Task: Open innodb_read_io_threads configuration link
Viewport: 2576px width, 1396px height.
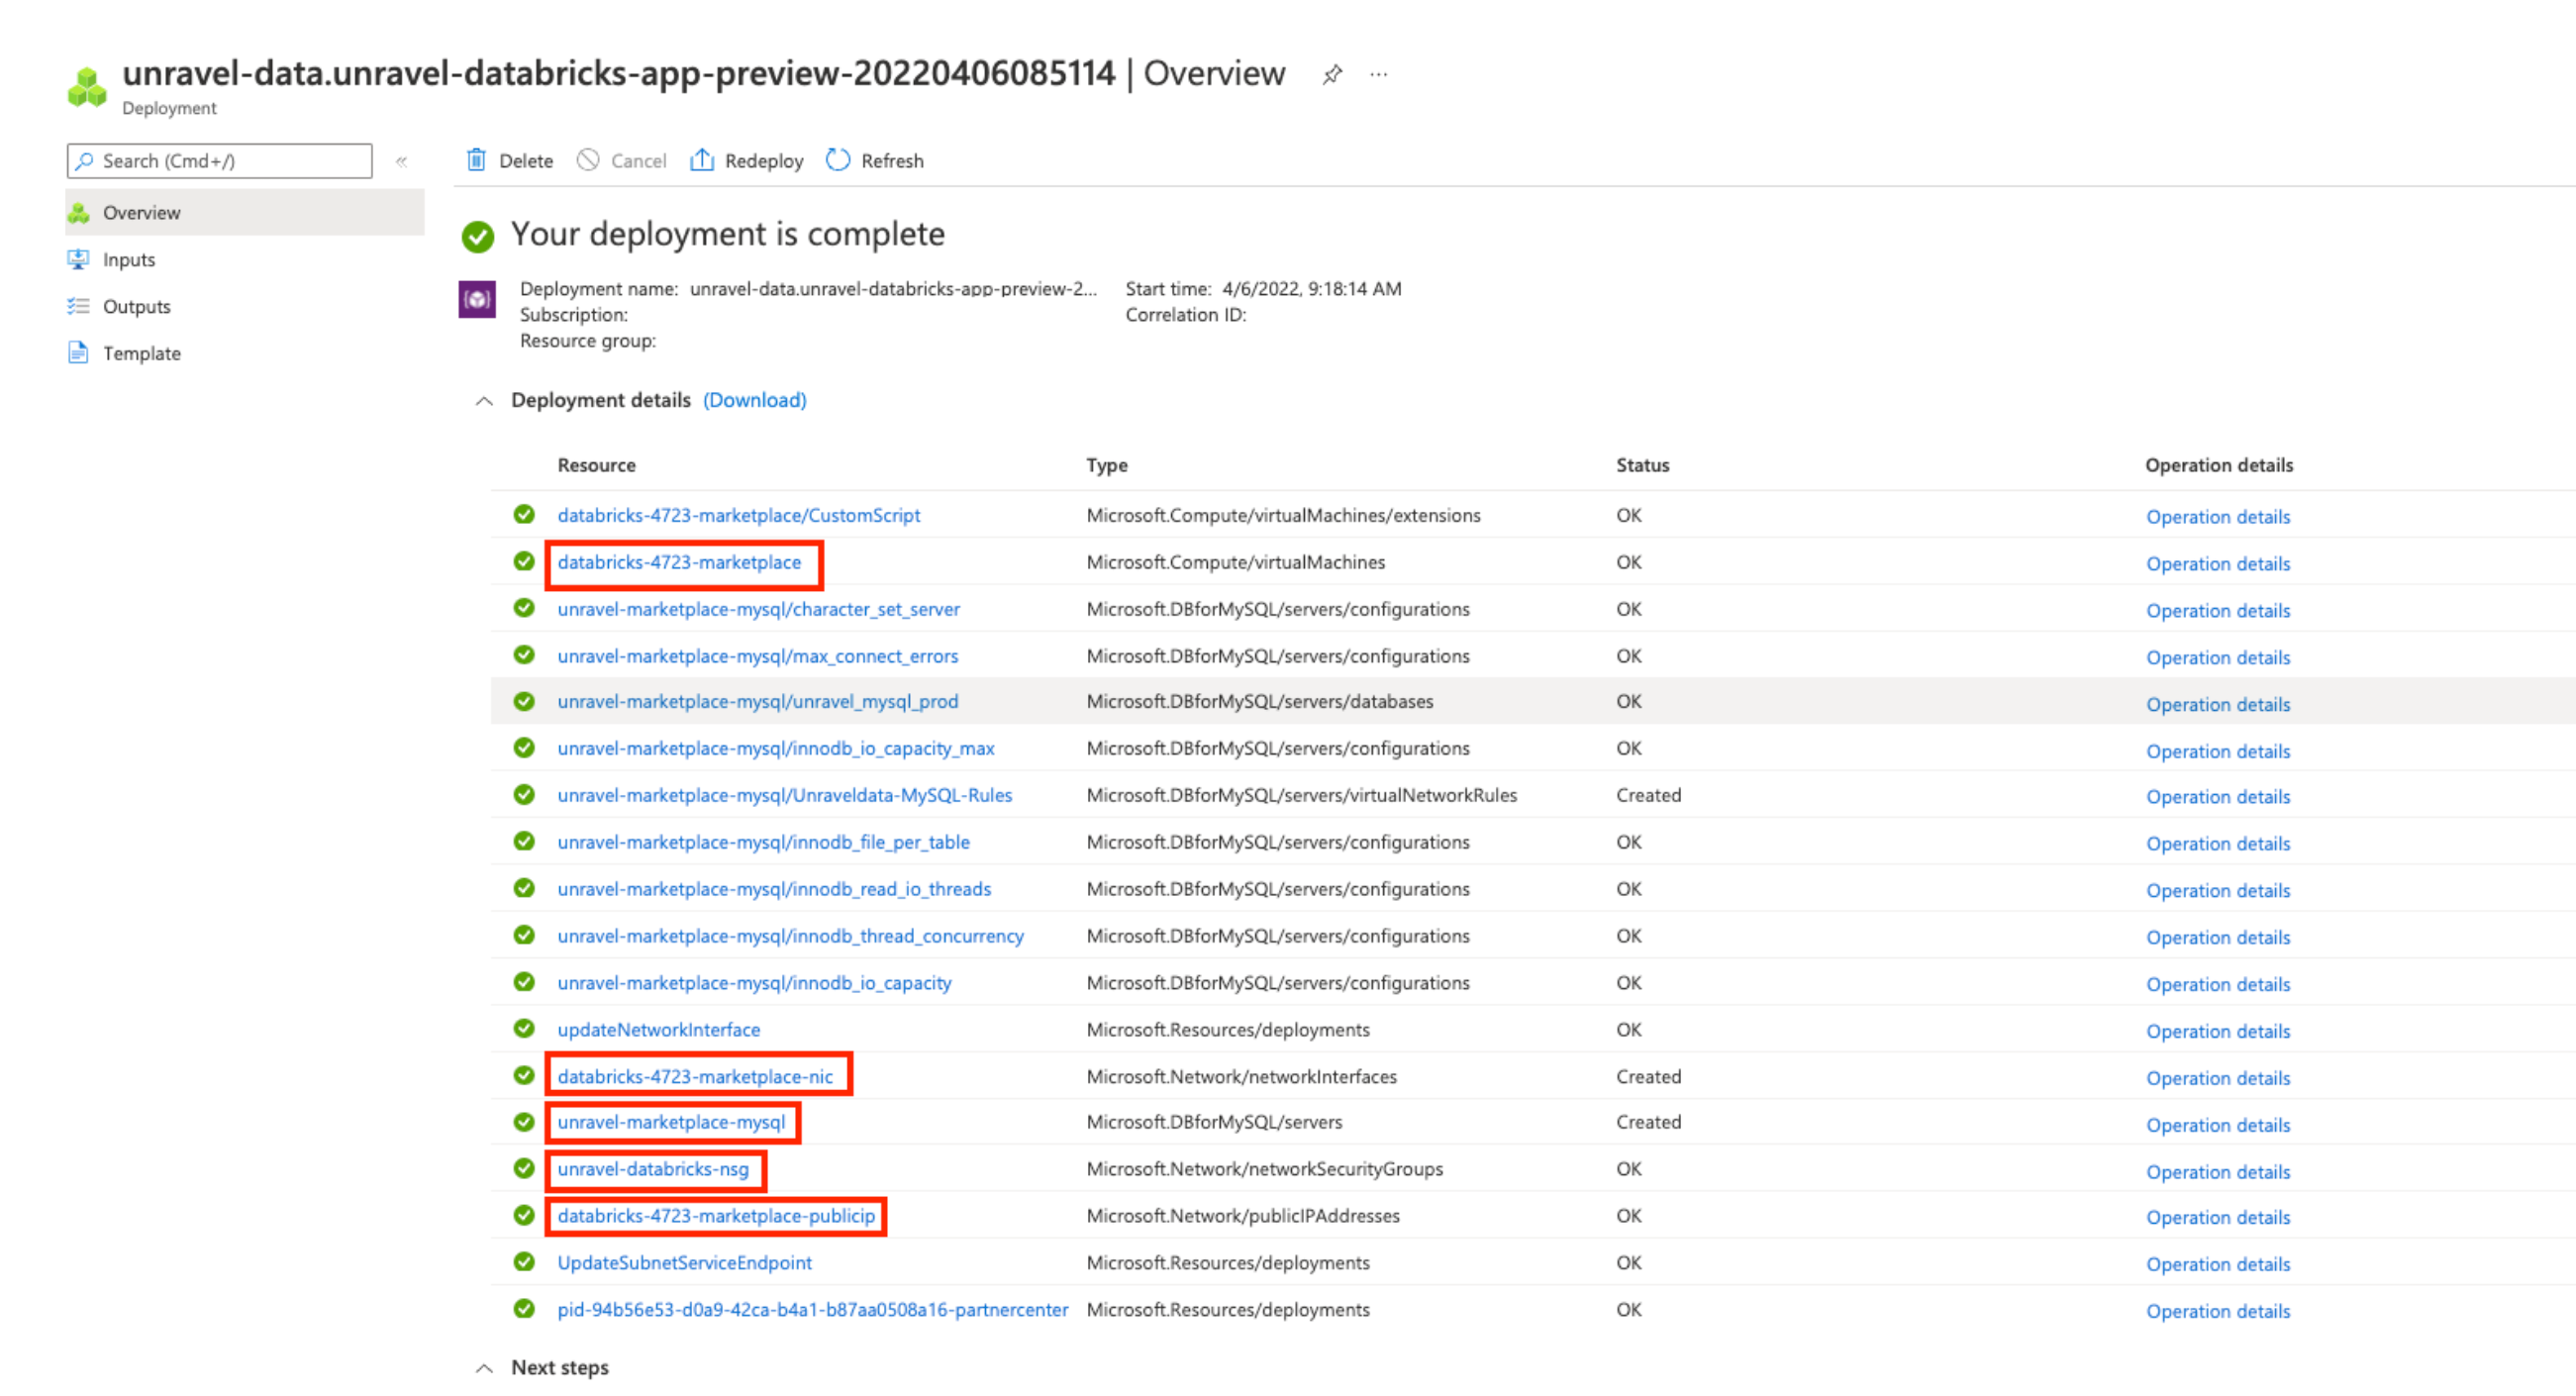Action: (774, 889)
